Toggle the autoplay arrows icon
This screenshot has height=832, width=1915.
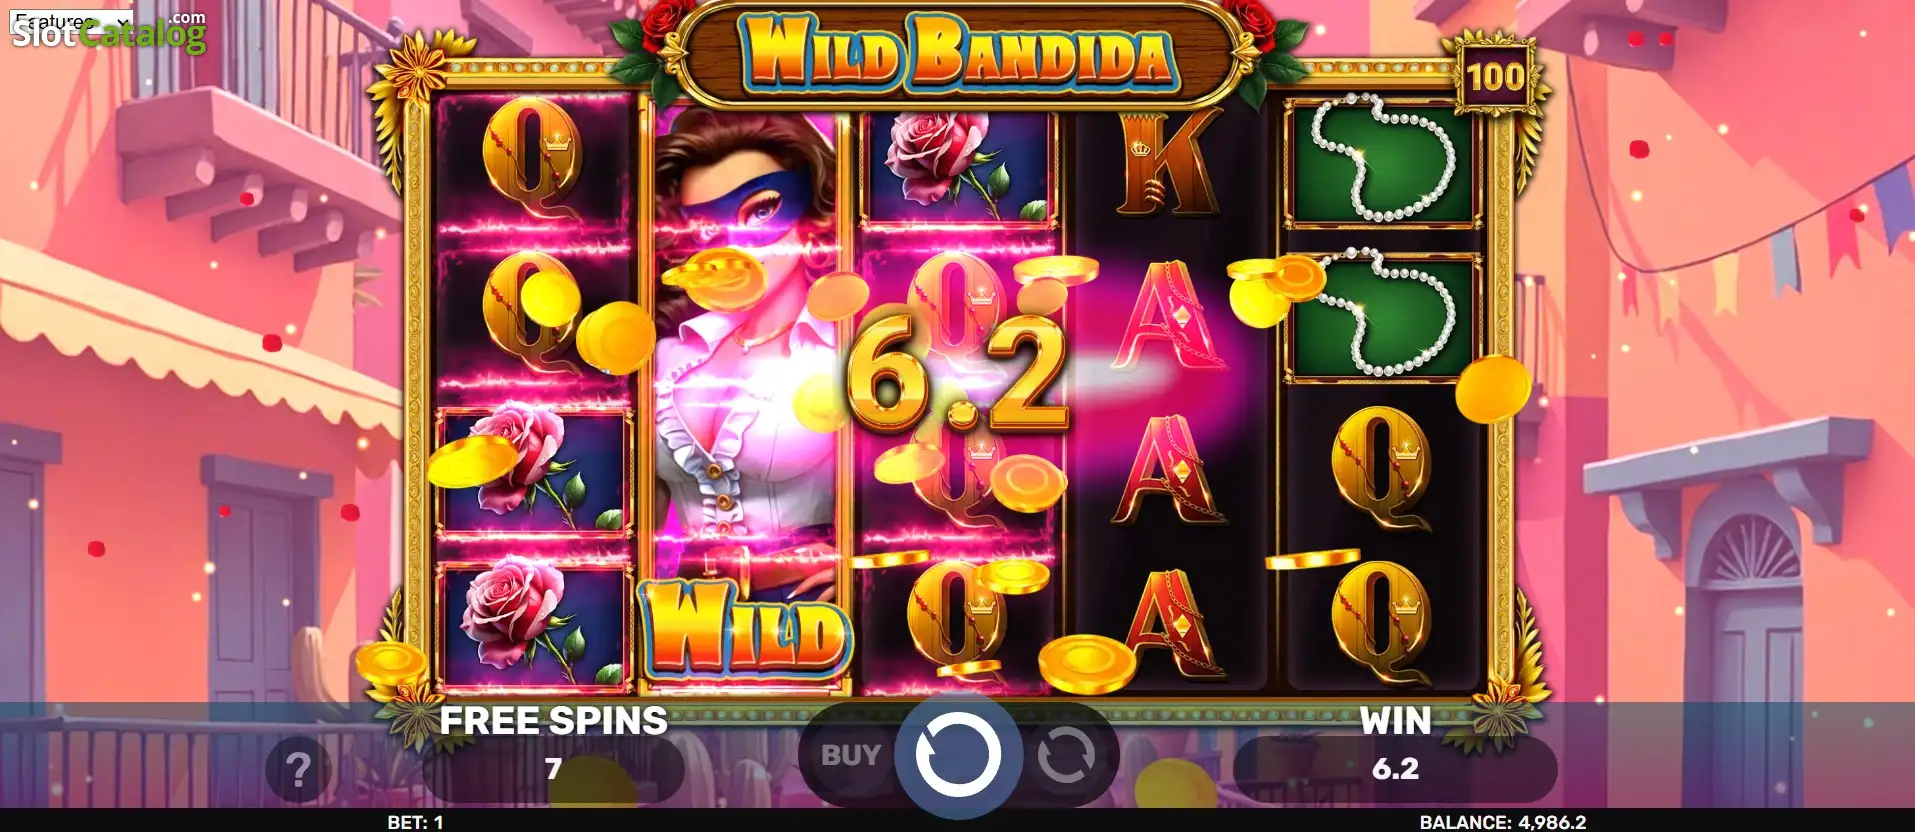(x=1065, y=757)
